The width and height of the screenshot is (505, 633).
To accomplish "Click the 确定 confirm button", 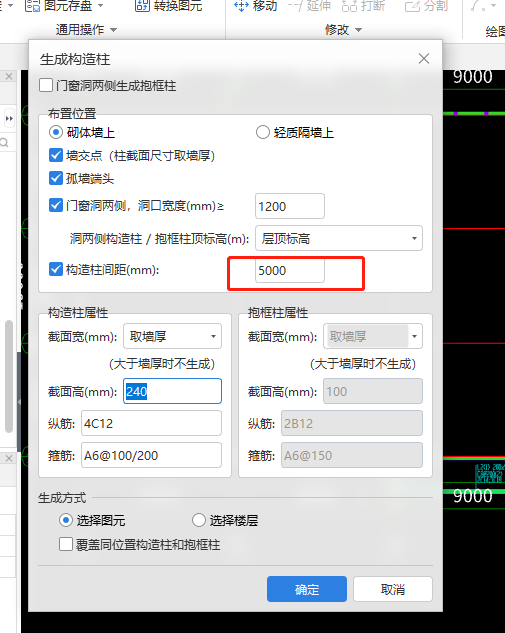I will pyautogui.click(x=307, y=589).
